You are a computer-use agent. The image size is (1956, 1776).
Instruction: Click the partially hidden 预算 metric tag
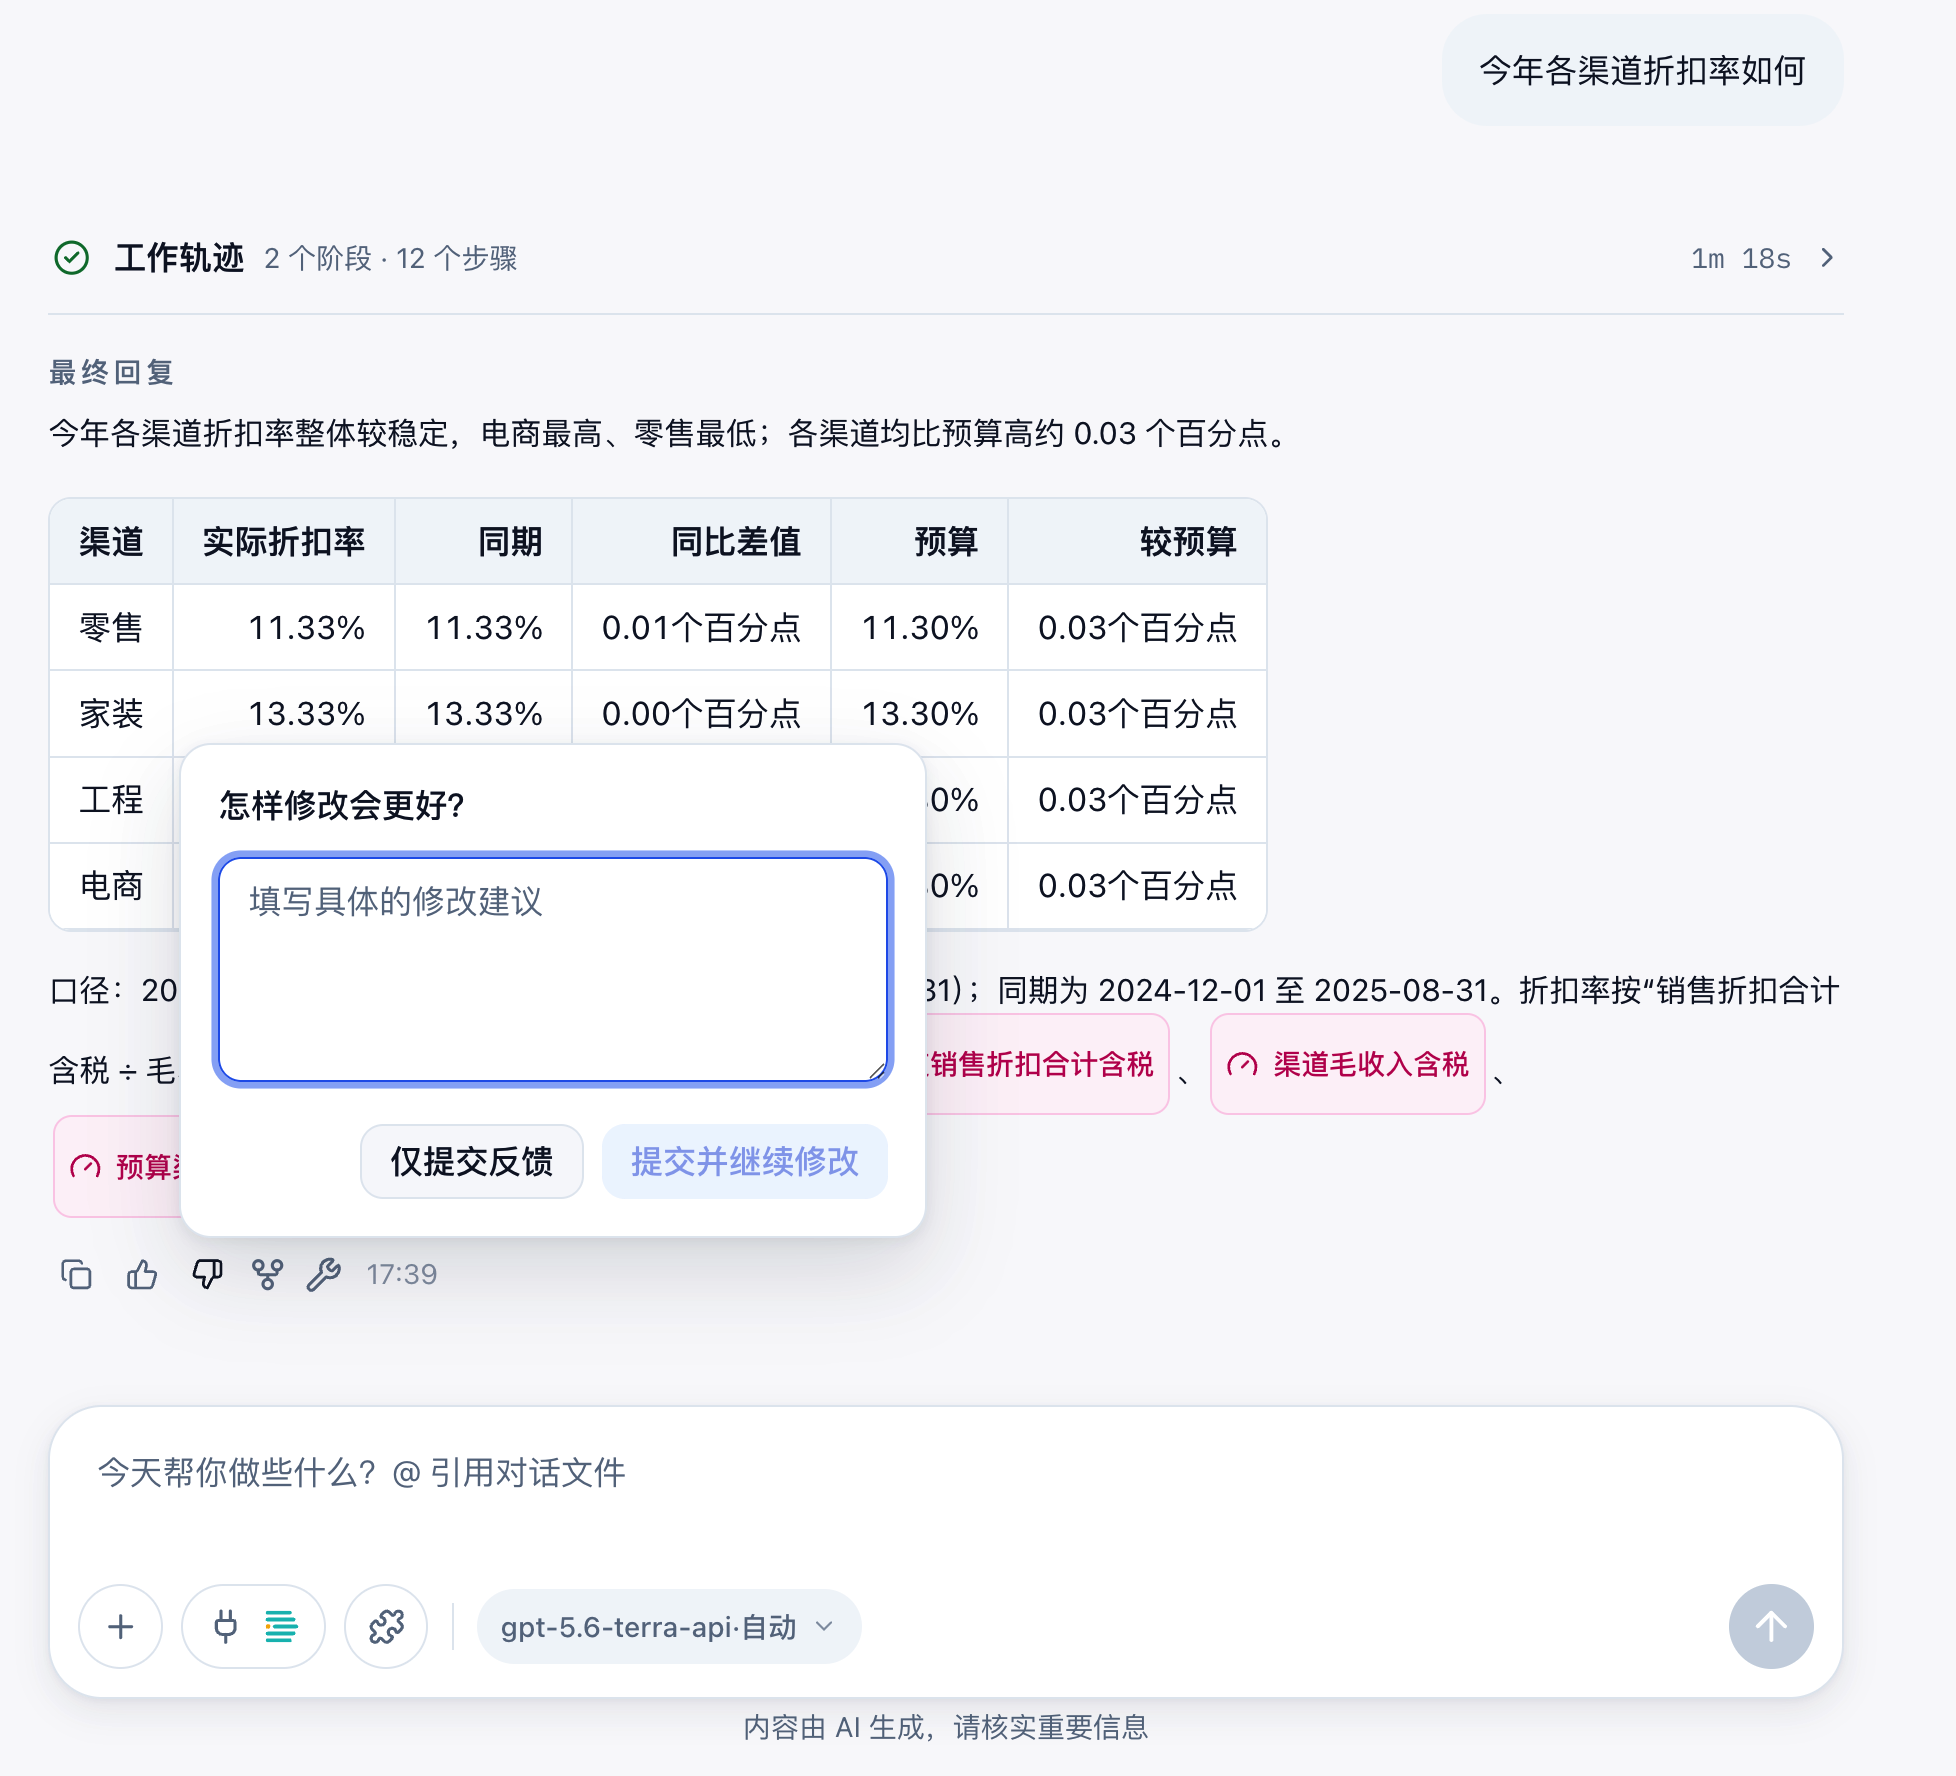point(118,1166)
